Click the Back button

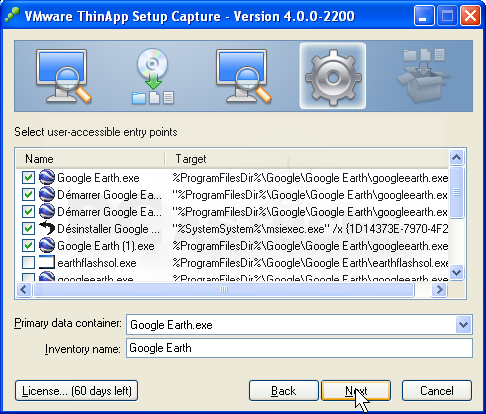point(284,390)
